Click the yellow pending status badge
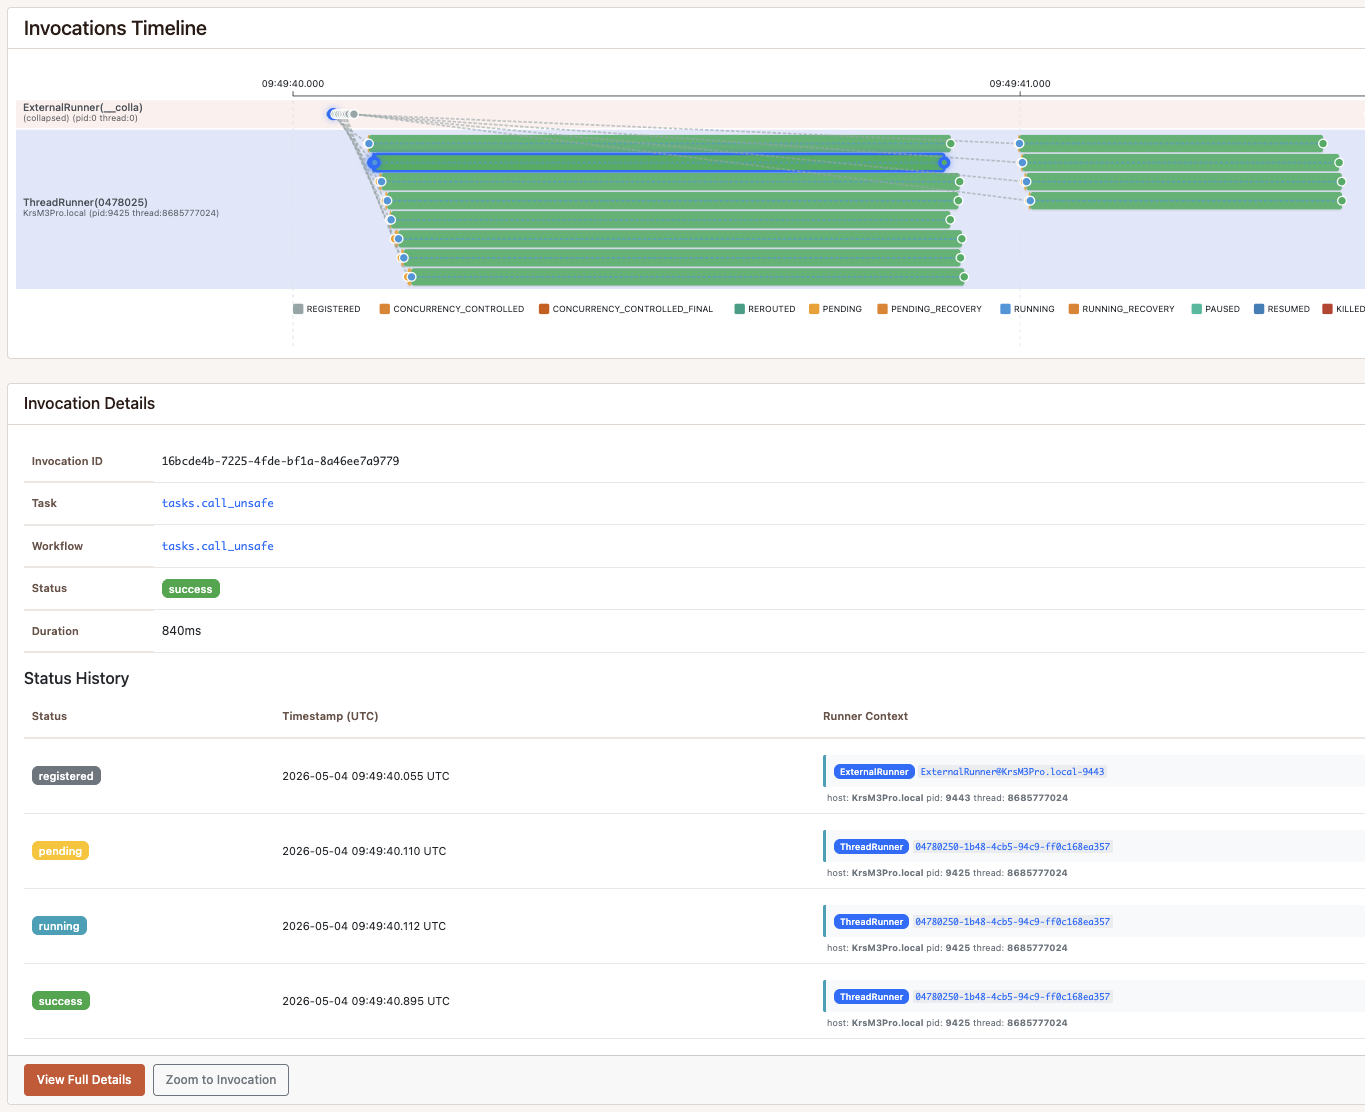This screenshot has width=1365, height=1112. coord(60,851)
